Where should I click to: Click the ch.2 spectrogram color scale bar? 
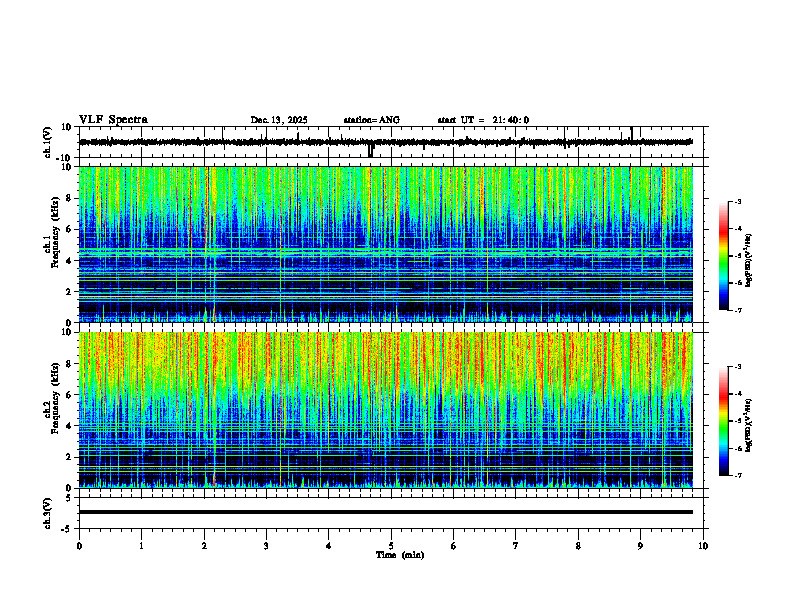[724, 421]
